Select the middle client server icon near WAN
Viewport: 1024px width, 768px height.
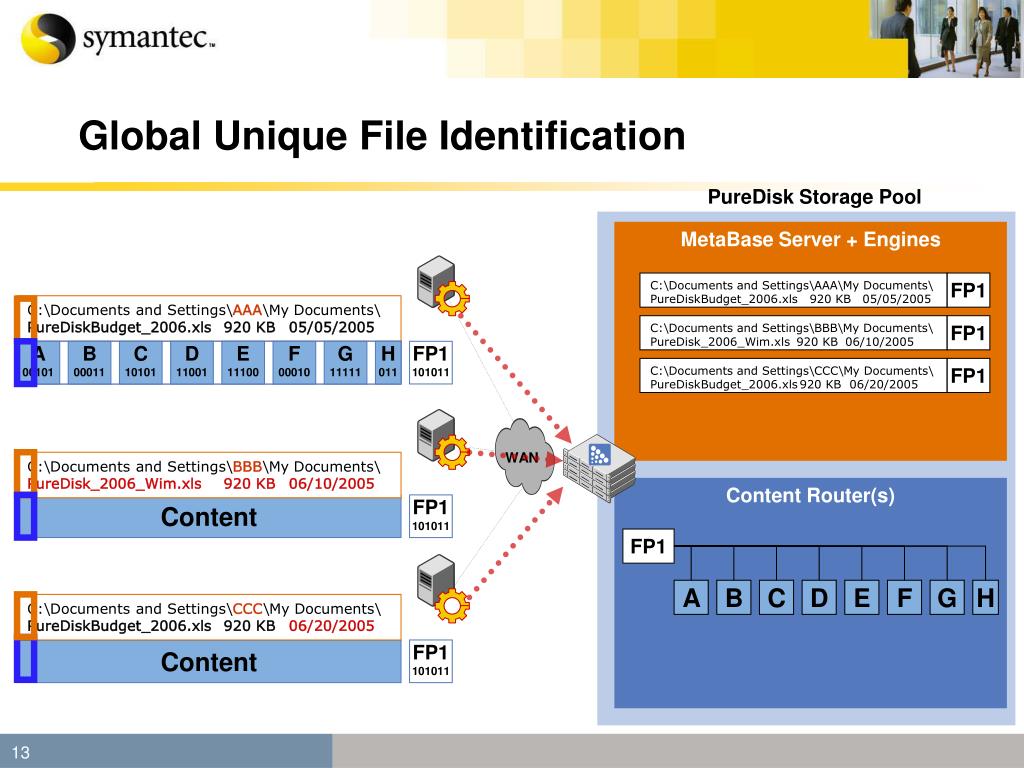pos(443,439)
